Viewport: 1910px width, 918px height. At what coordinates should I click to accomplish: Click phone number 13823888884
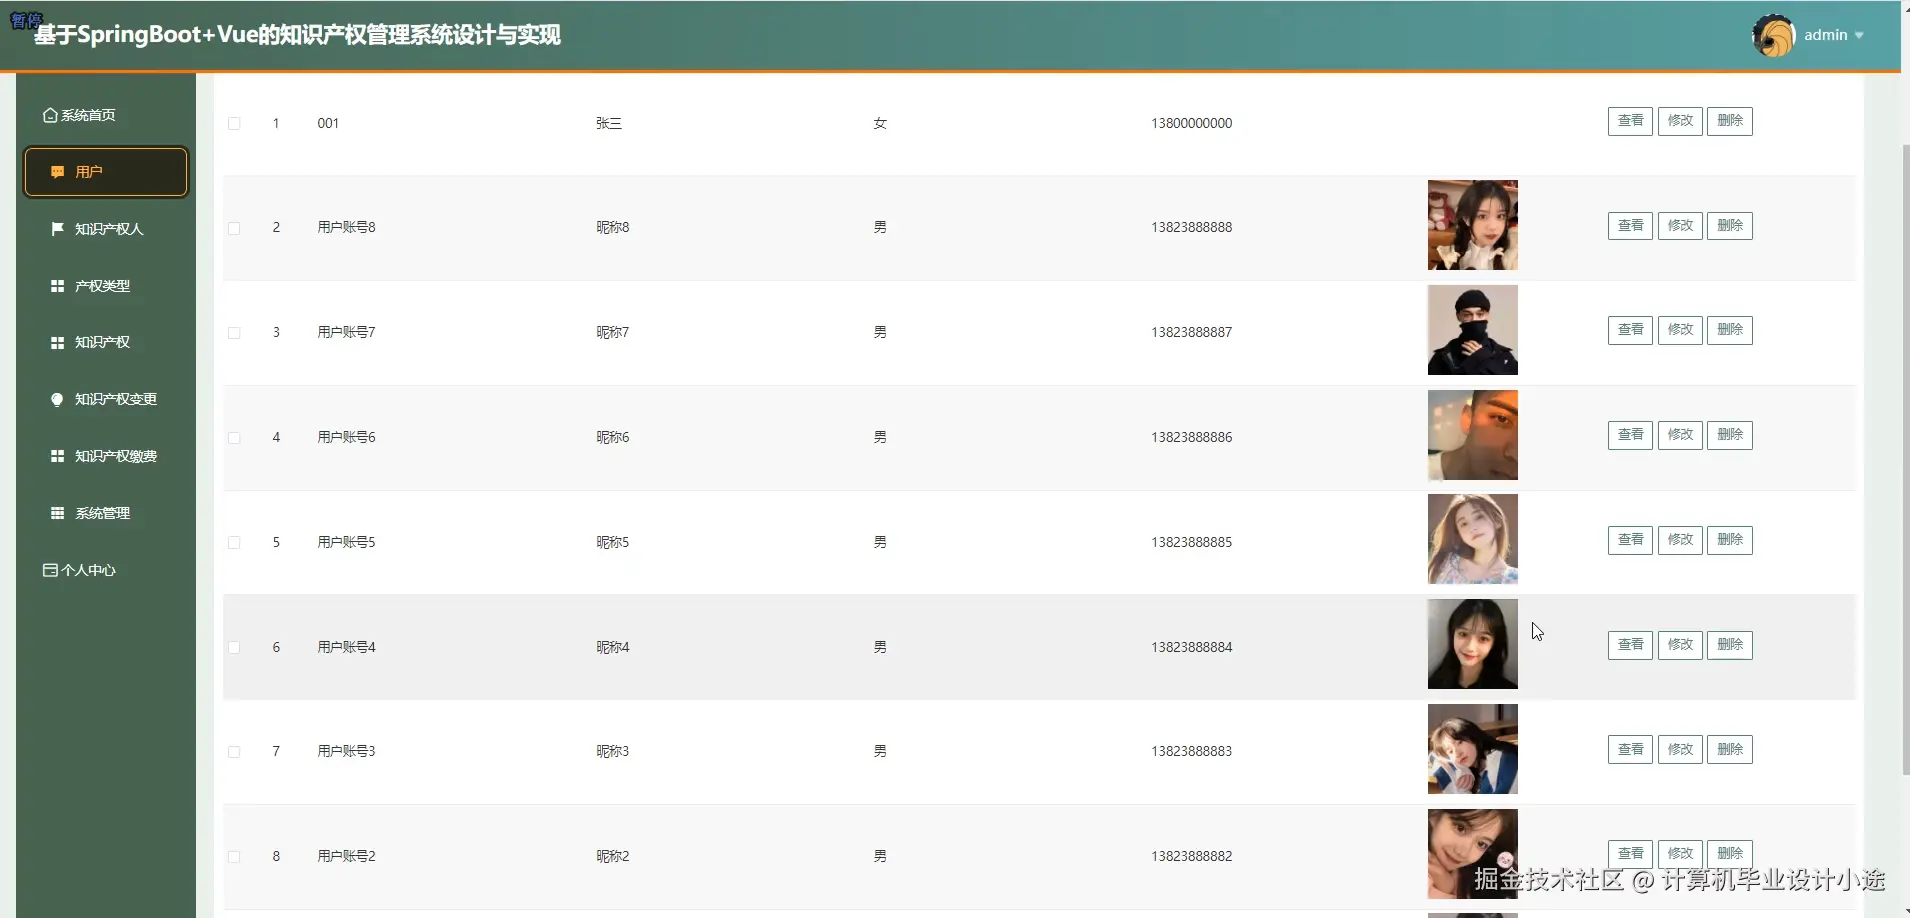(x=1191, y=648)
